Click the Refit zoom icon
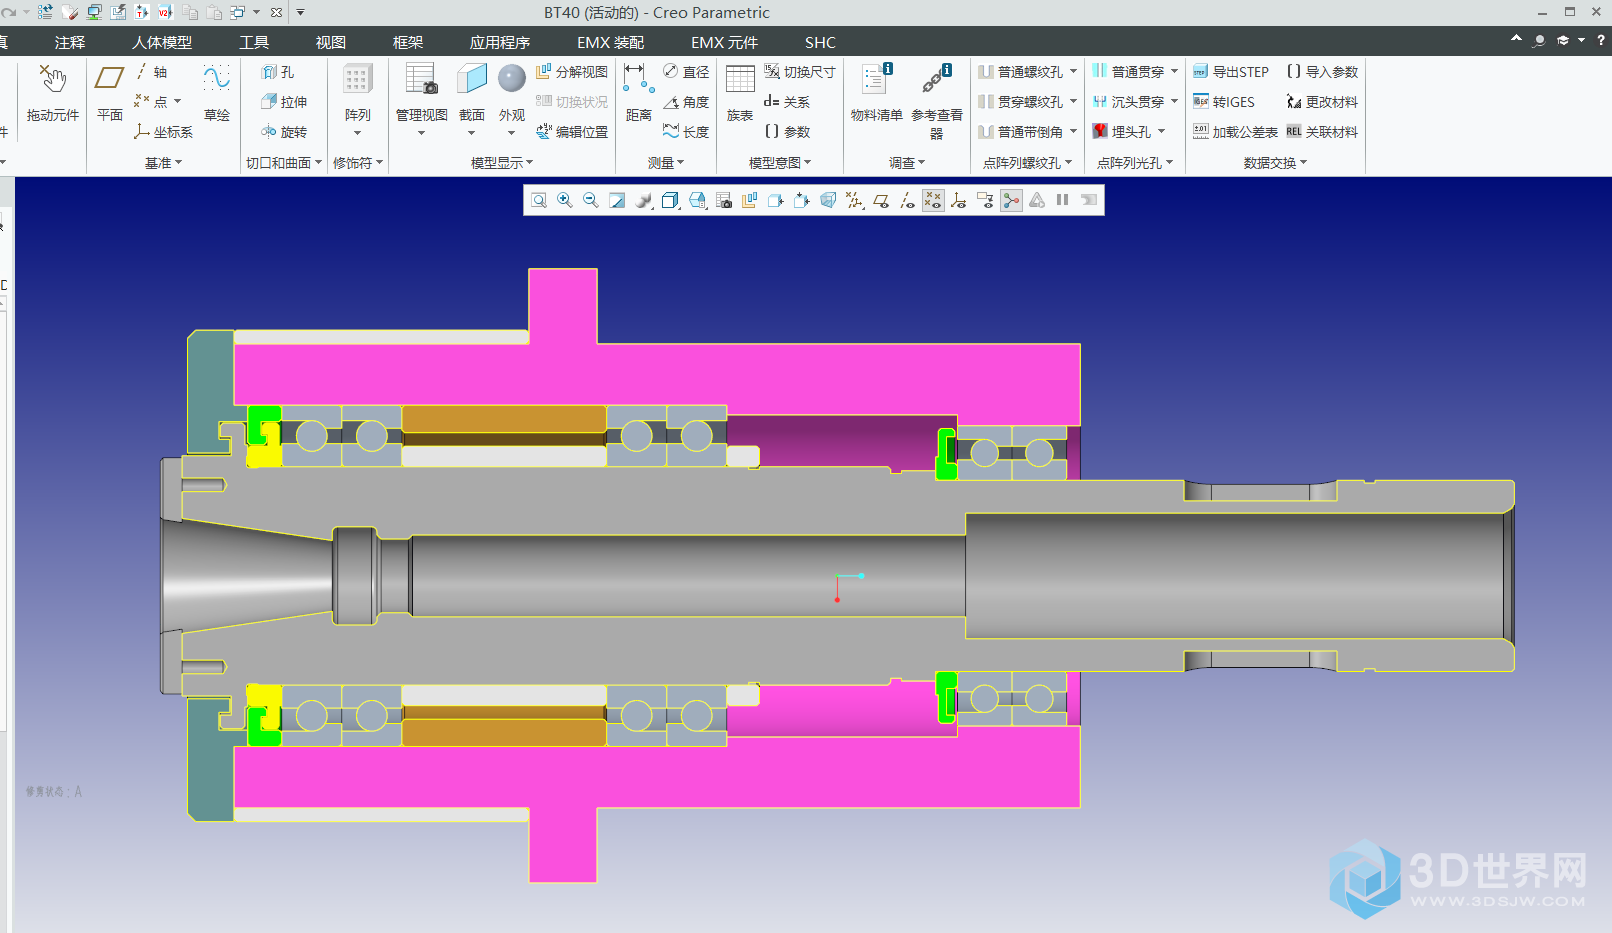Image resolution: width=1612 pixels, height=933 pixels. (x=539, y=200)
